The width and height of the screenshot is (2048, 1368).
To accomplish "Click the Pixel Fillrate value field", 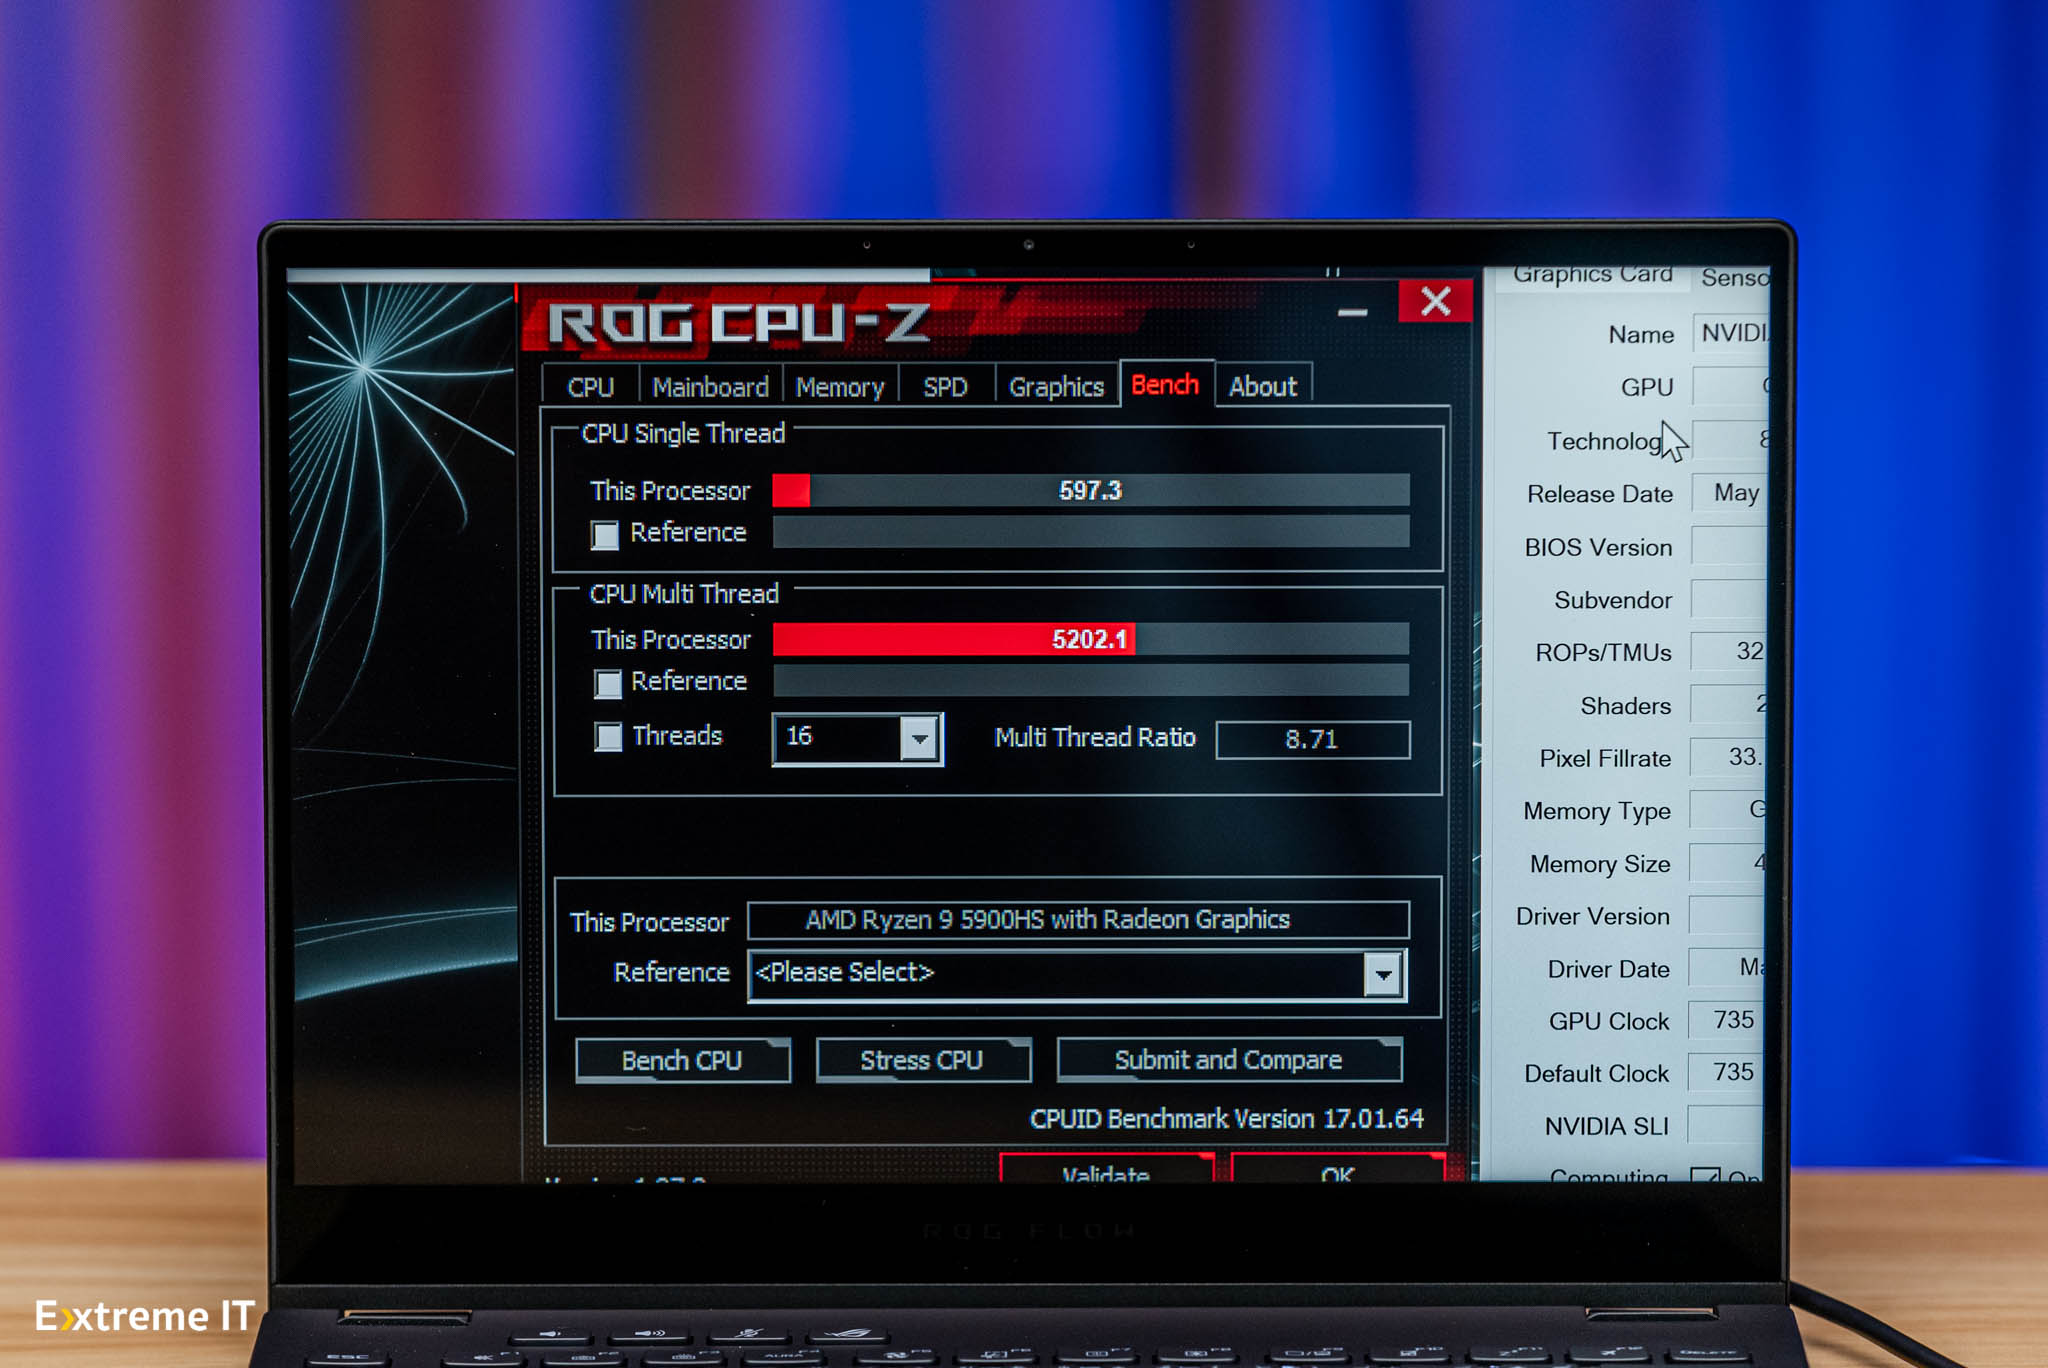I will pyautogui.click(x=1729, y=757).
